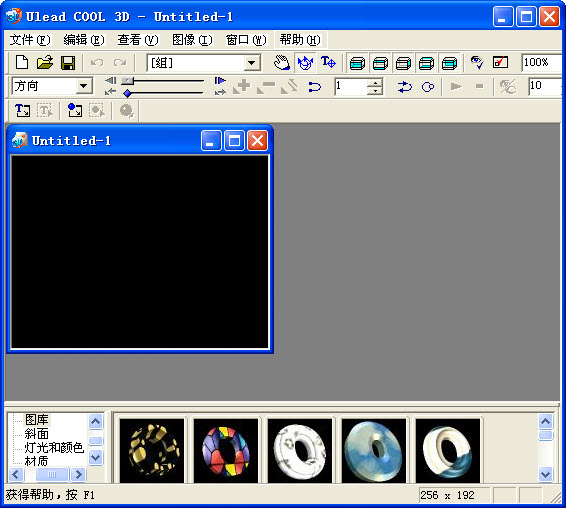Toggle the second face display icon
This screenshot has width=566, height=508.
point(380,64)
